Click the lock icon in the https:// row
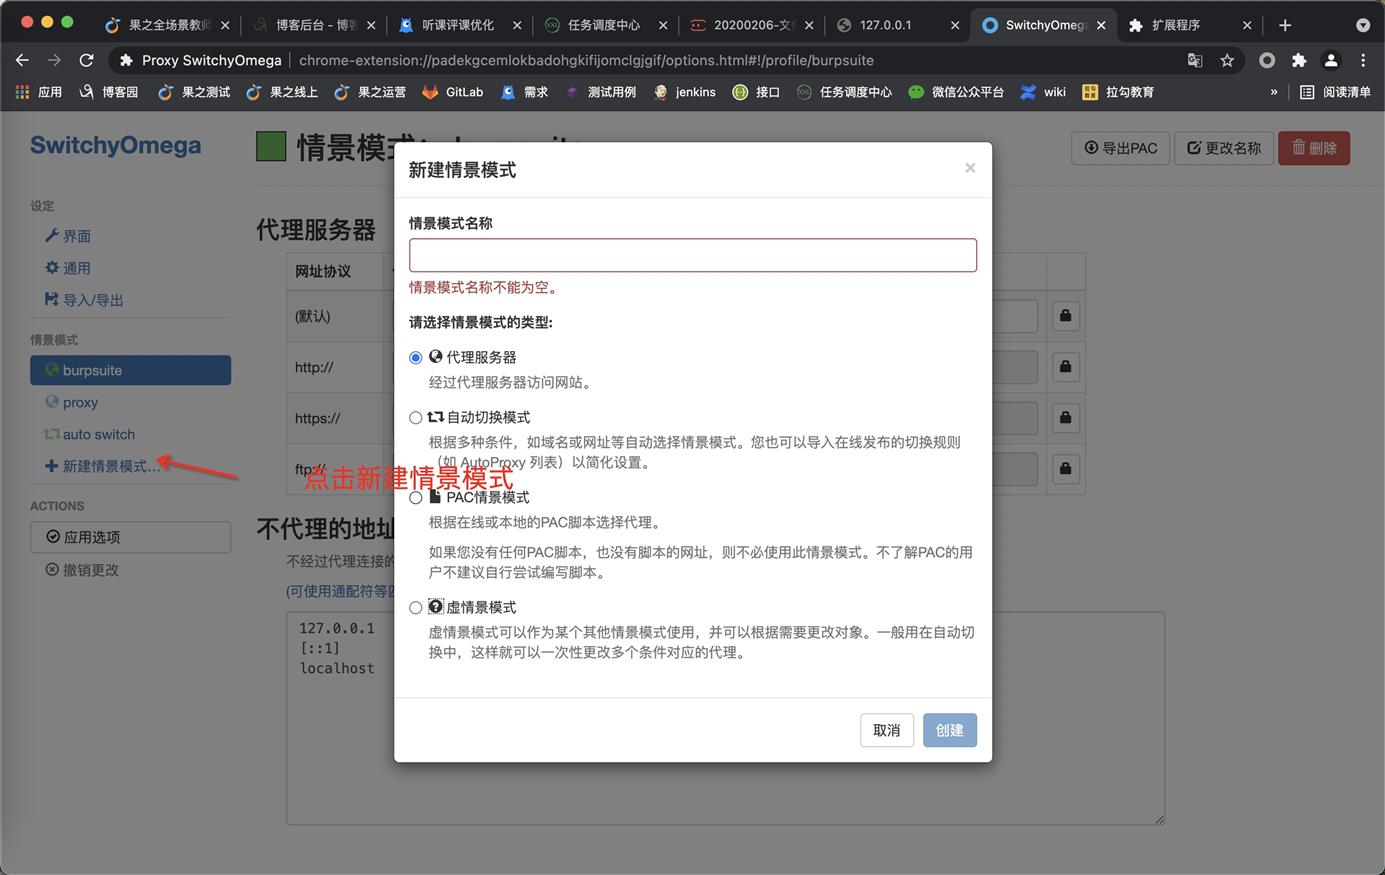This screenshot has height=875, width=1385. click(x=1065, y=418)
